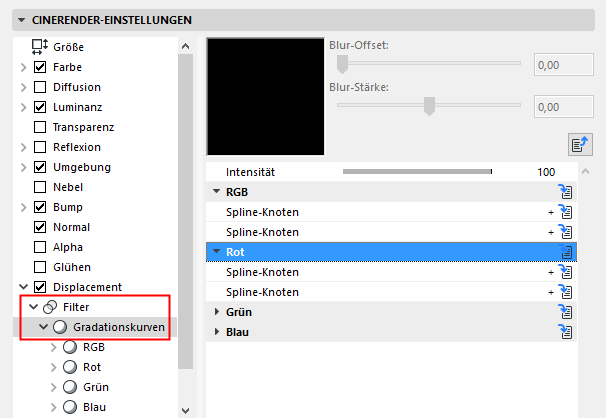
Task: Toggle the Bump channel checkbox
Action: [x=40, y=207]
